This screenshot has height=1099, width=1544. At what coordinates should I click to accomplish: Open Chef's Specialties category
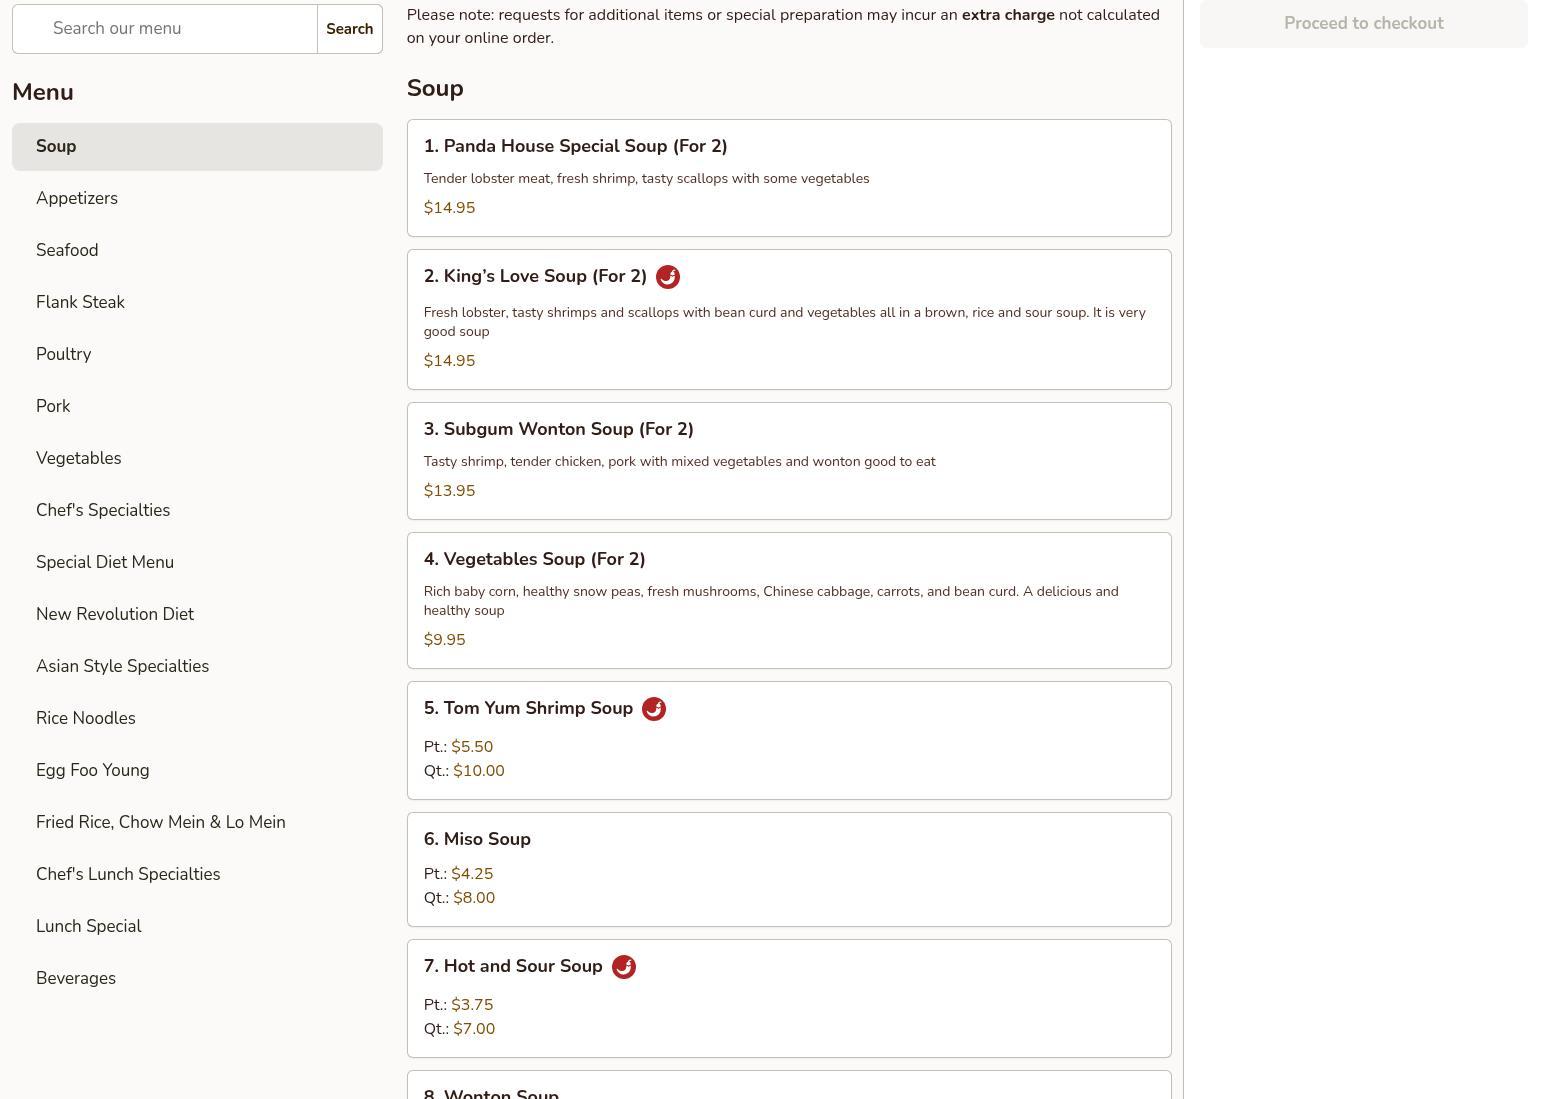103,510
